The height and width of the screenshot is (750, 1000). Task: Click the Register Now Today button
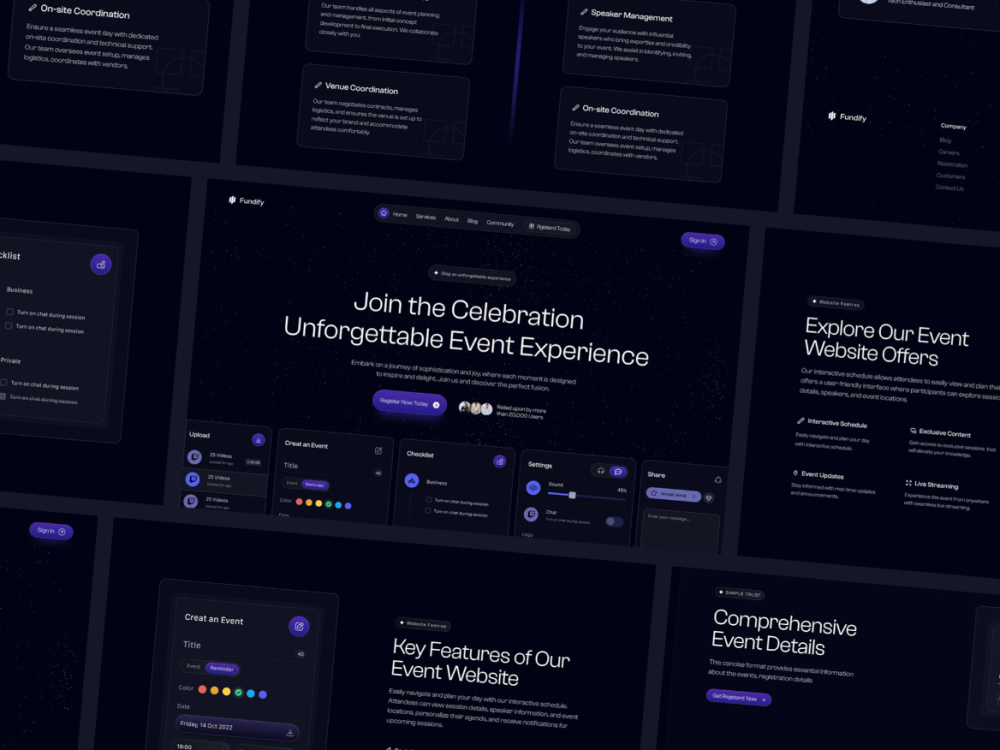409,402
